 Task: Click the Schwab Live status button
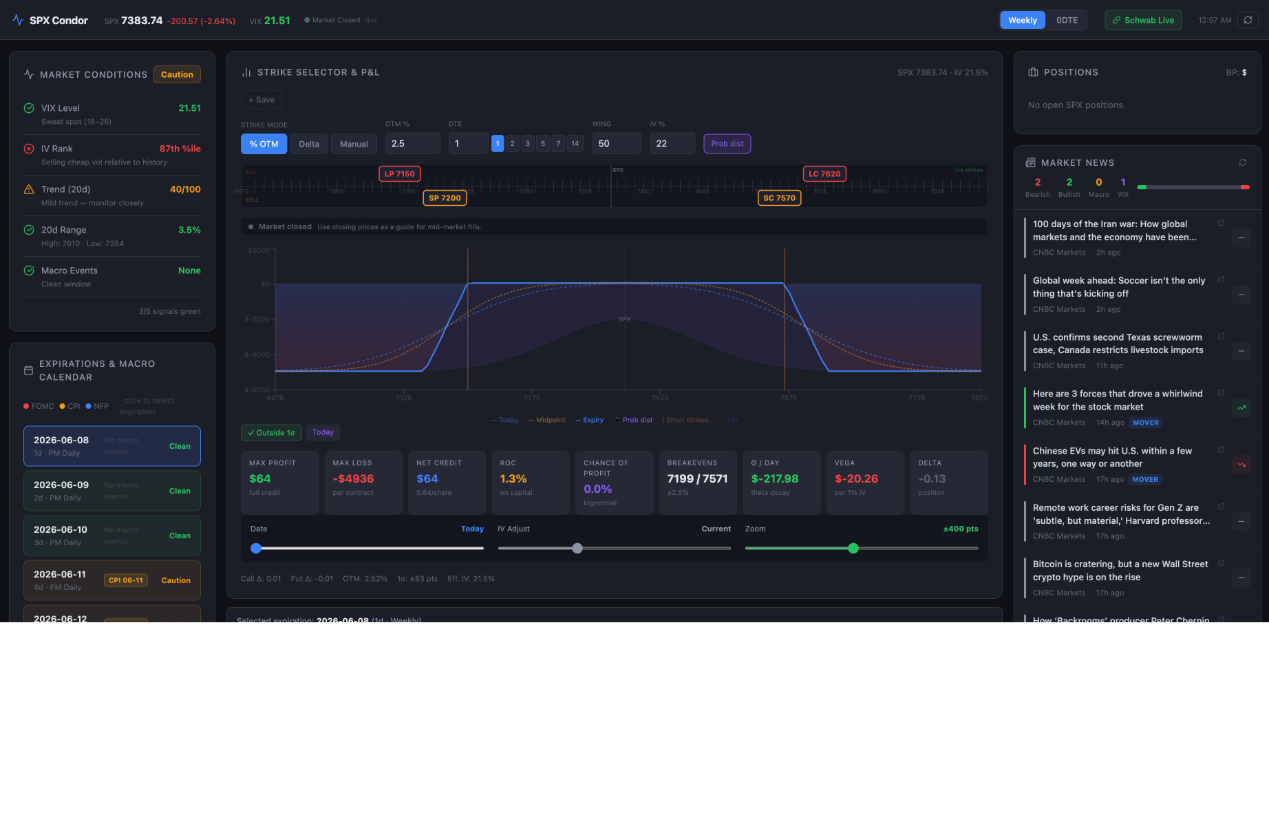tap(1143, 20)
